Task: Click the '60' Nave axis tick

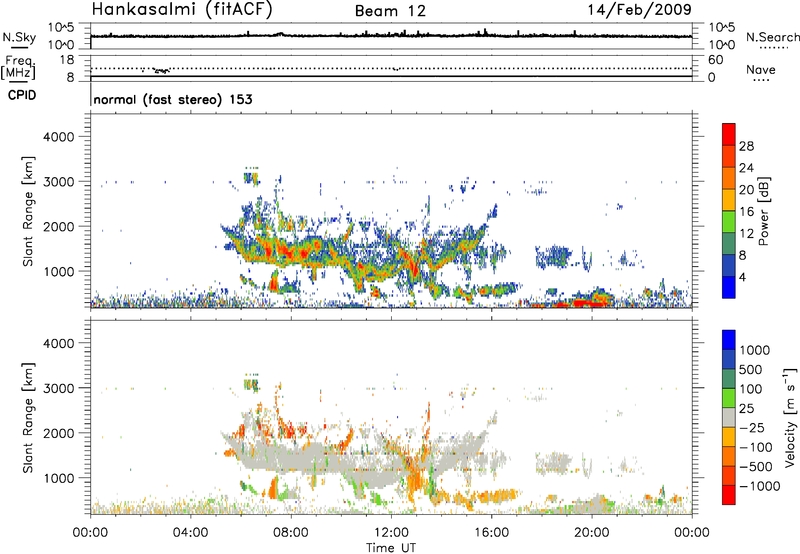Action: pos(715,60)
